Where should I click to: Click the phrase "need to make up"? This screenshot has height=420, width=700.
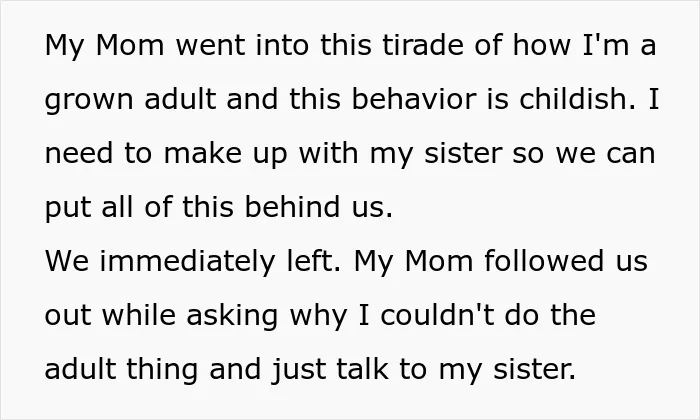pos(167,154)
